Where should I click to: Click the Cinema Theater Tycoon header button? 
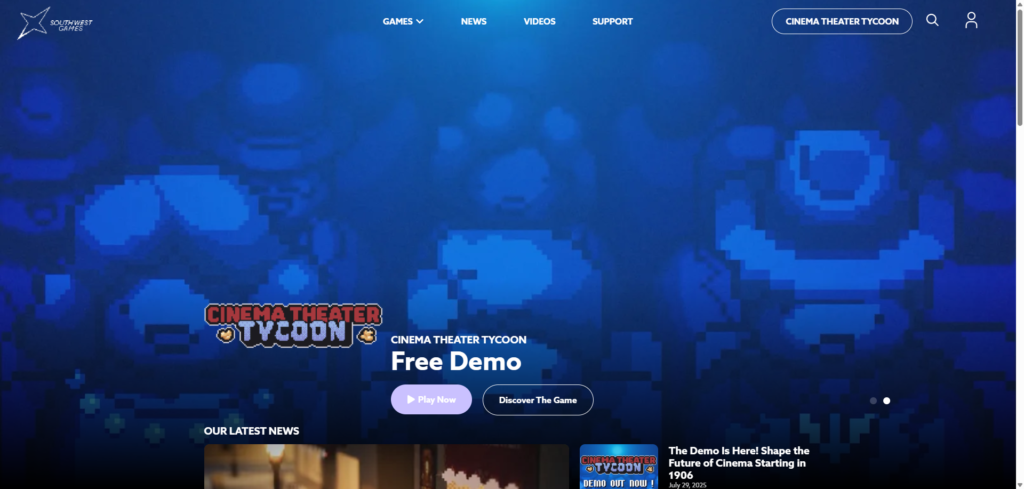click(841, 21)
